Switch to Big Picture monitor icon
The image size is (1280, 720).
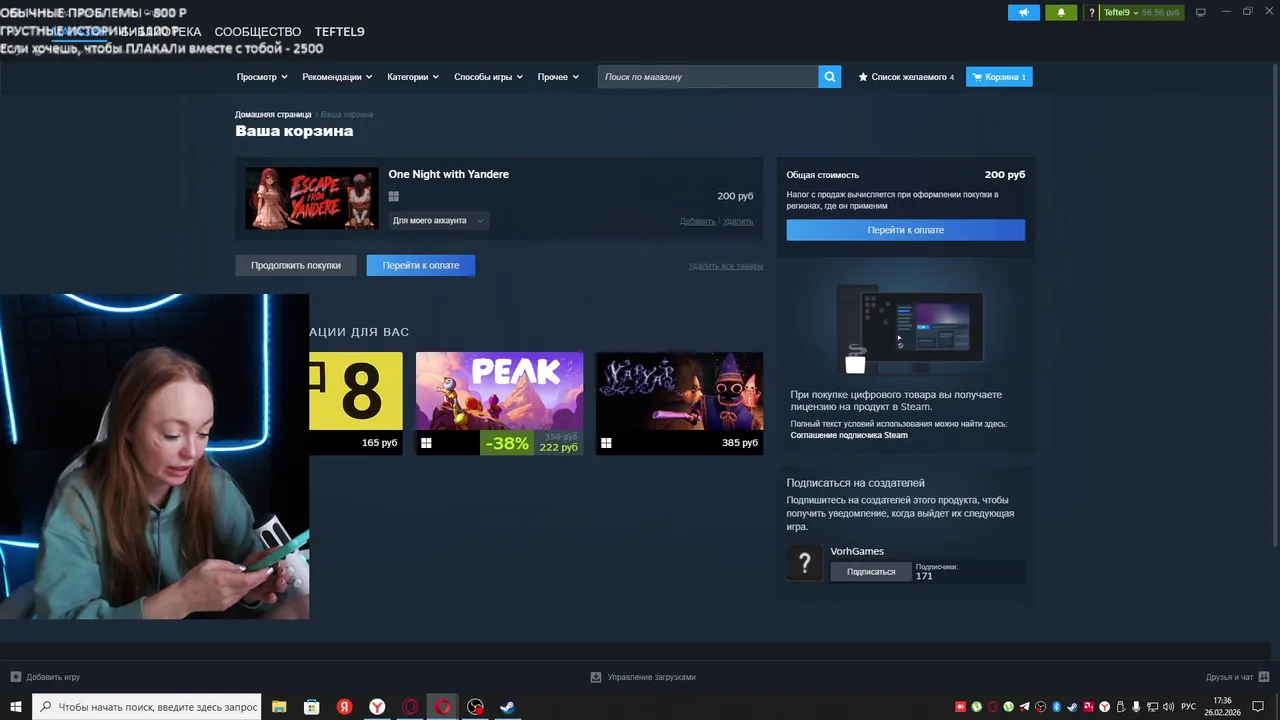click(1201, 12)
